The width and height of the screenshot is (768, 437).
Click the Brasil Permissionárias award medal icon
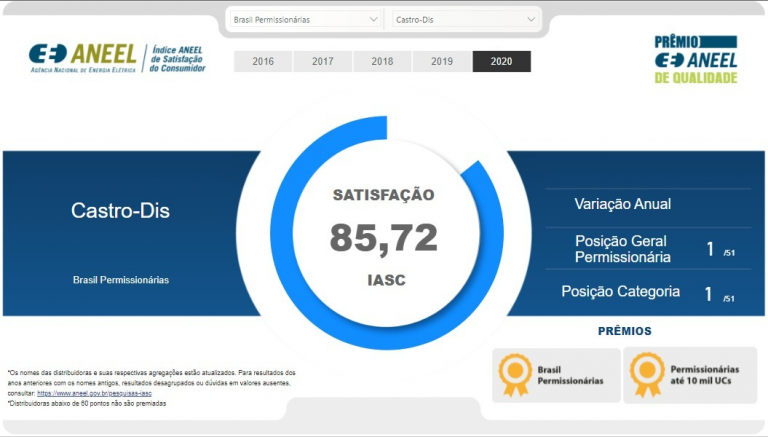(515, 375)
